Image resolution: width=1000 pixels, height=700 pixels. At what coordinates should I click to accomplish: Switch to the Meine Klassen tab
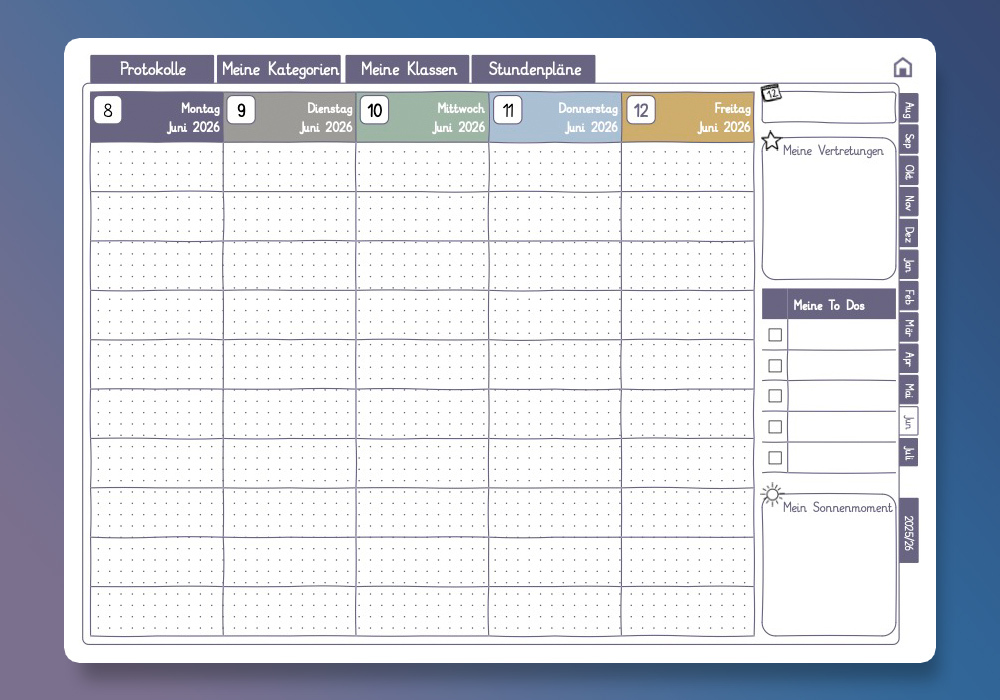408,69
